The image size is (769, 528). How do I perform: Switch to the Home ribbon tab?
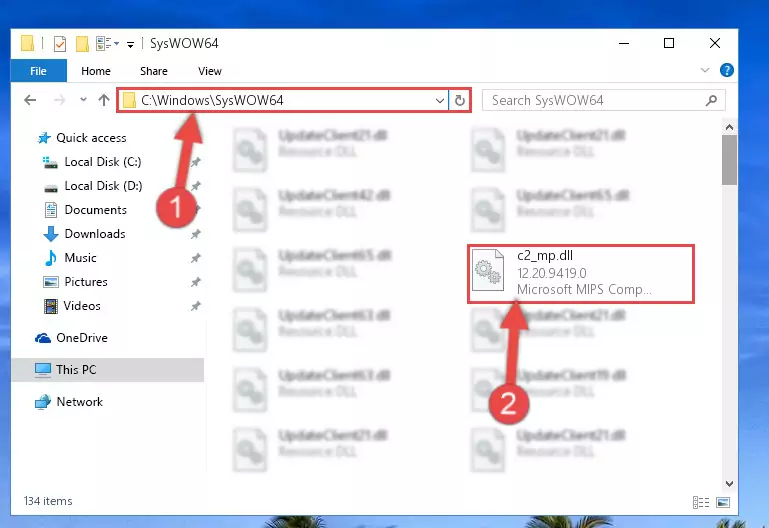point(96,71)
